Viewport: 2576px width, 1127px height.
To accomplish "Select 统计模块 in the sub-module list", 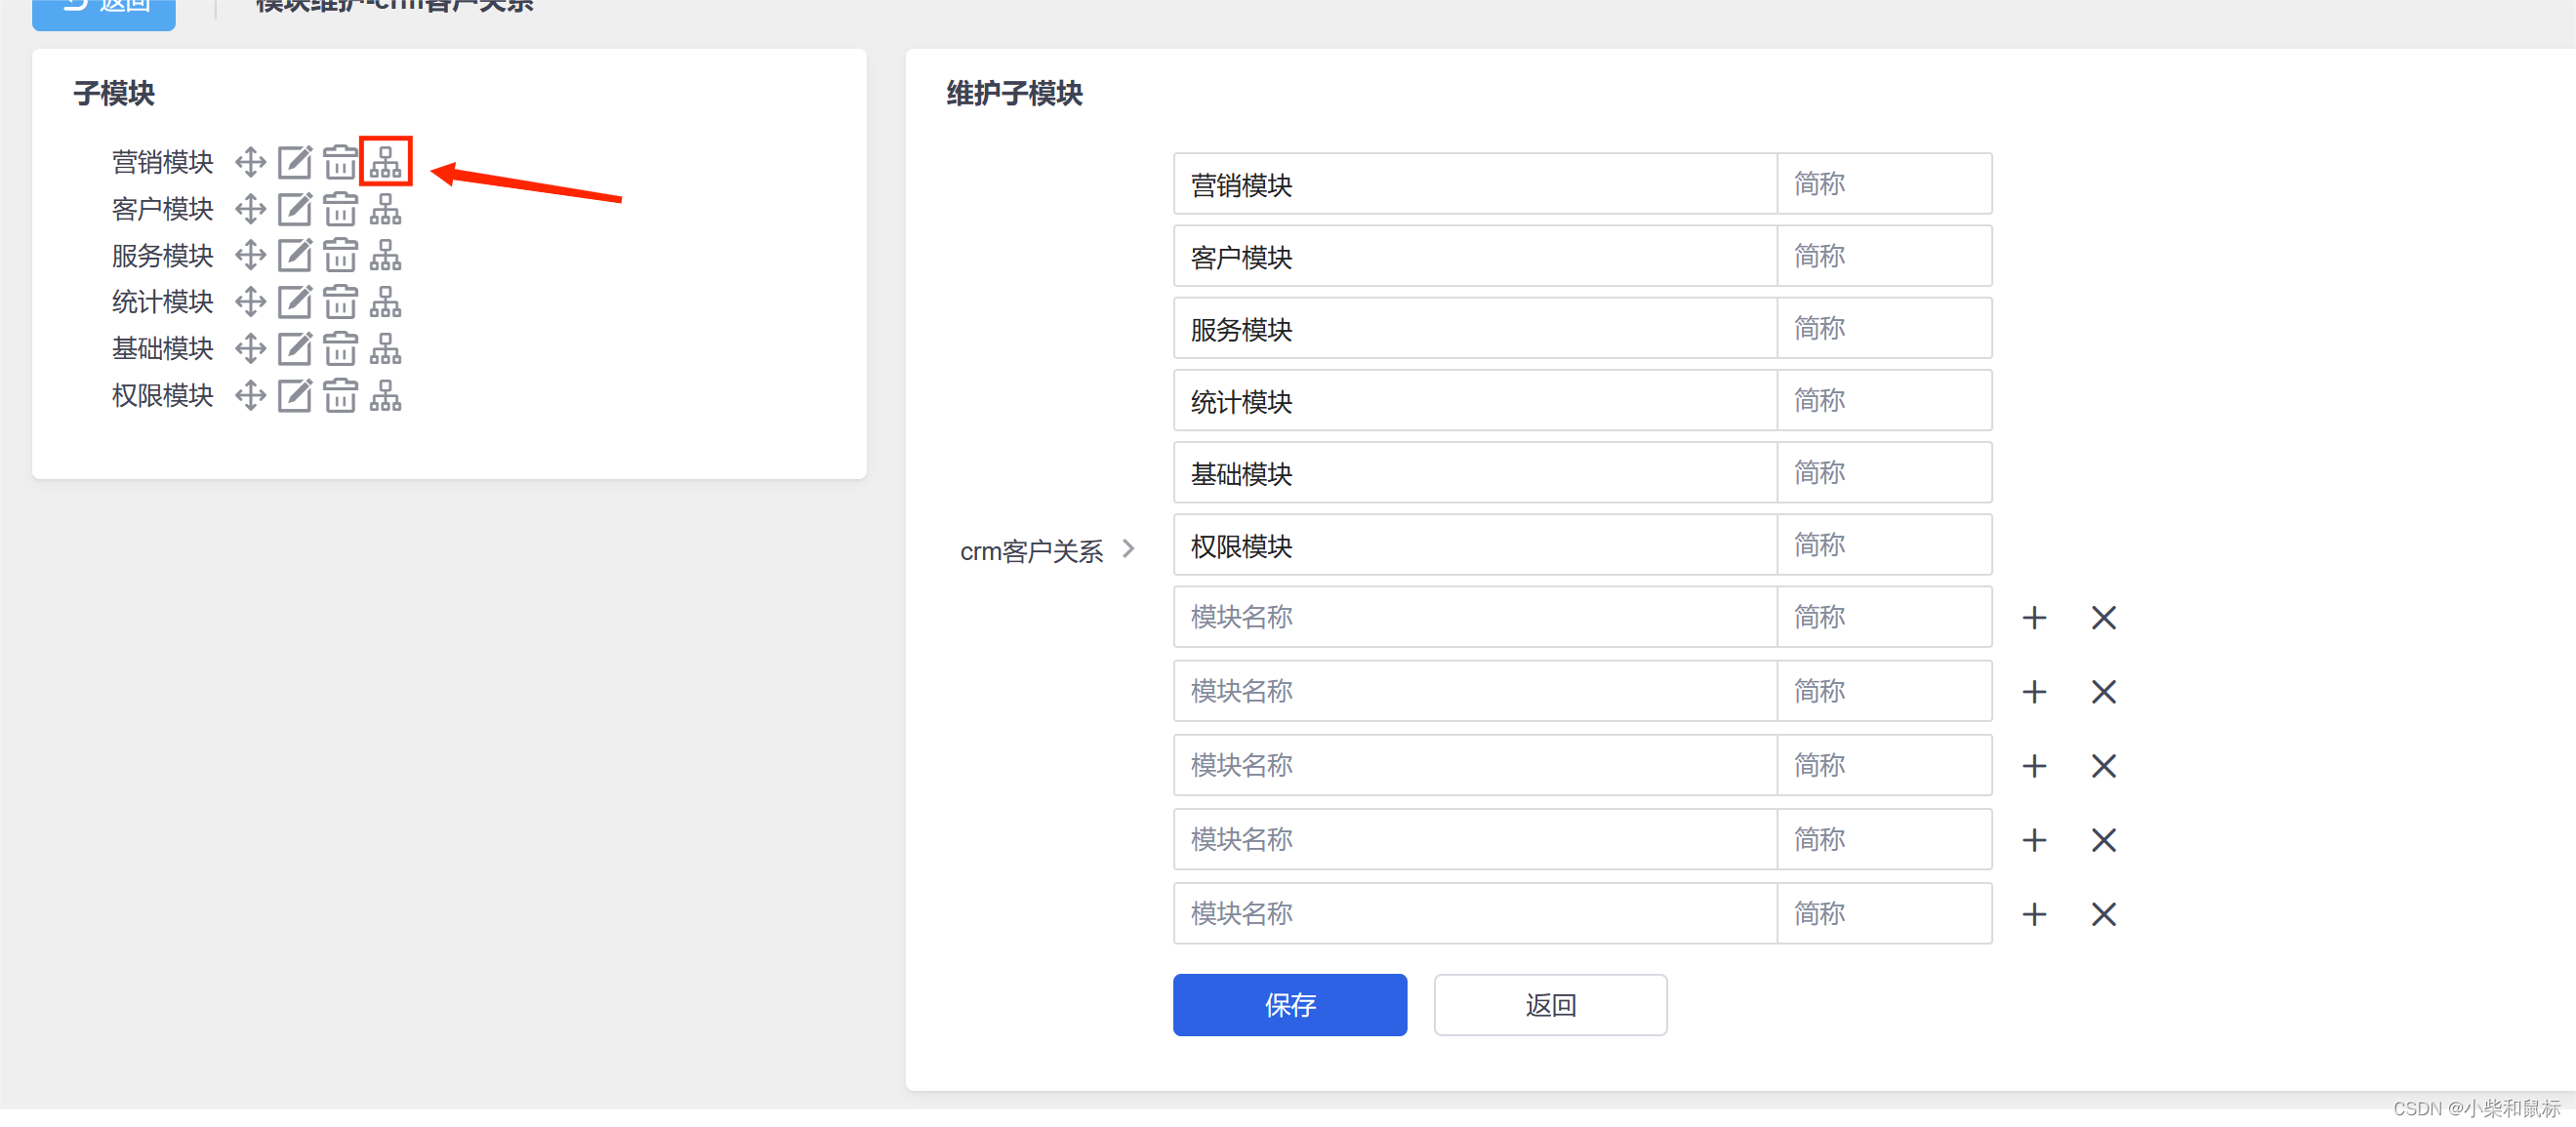I will [162, 302].
